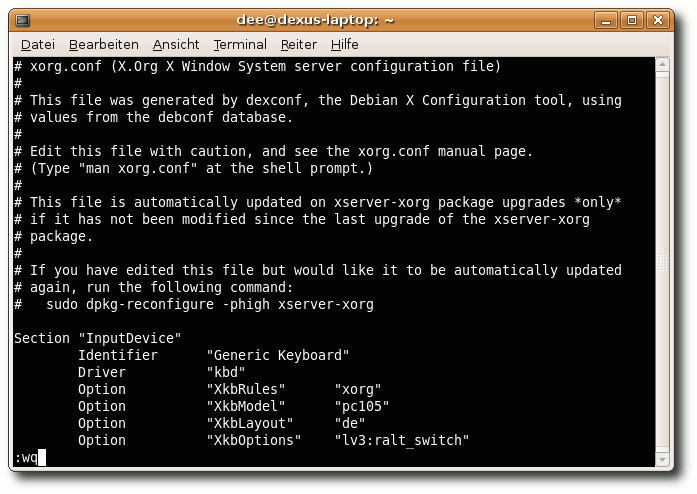Image resolution: width=697 pixels, height=494 pixels.
Task: Click the "Generic Keyboard" identifier value
Action: pos(278,355)
